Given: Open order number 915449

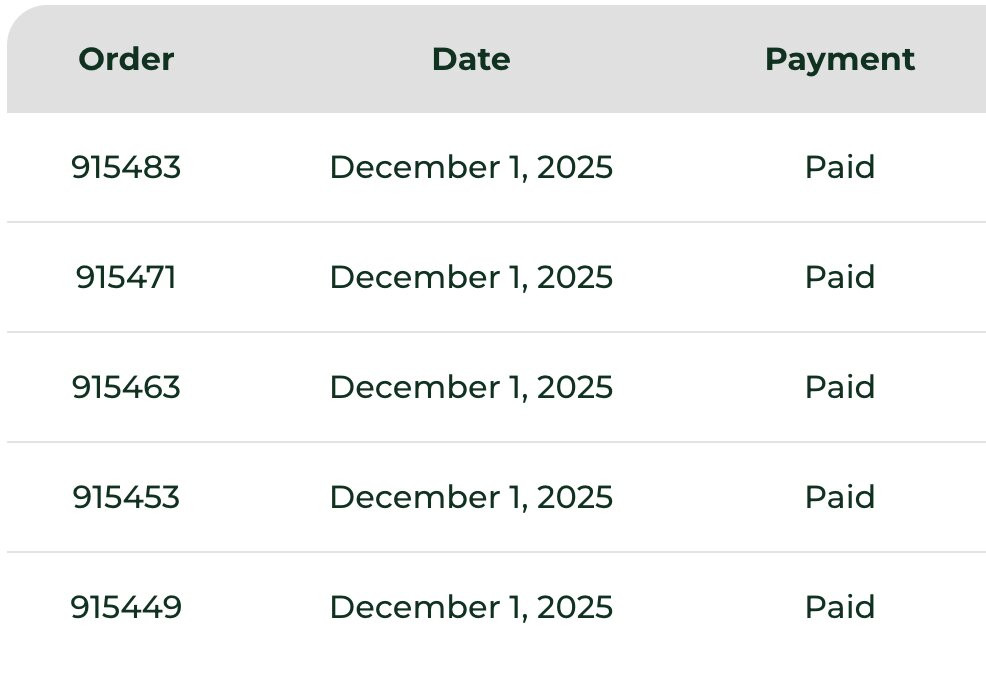Looking at the screenshot, I should pyautogui.click(x=126, y=607).
